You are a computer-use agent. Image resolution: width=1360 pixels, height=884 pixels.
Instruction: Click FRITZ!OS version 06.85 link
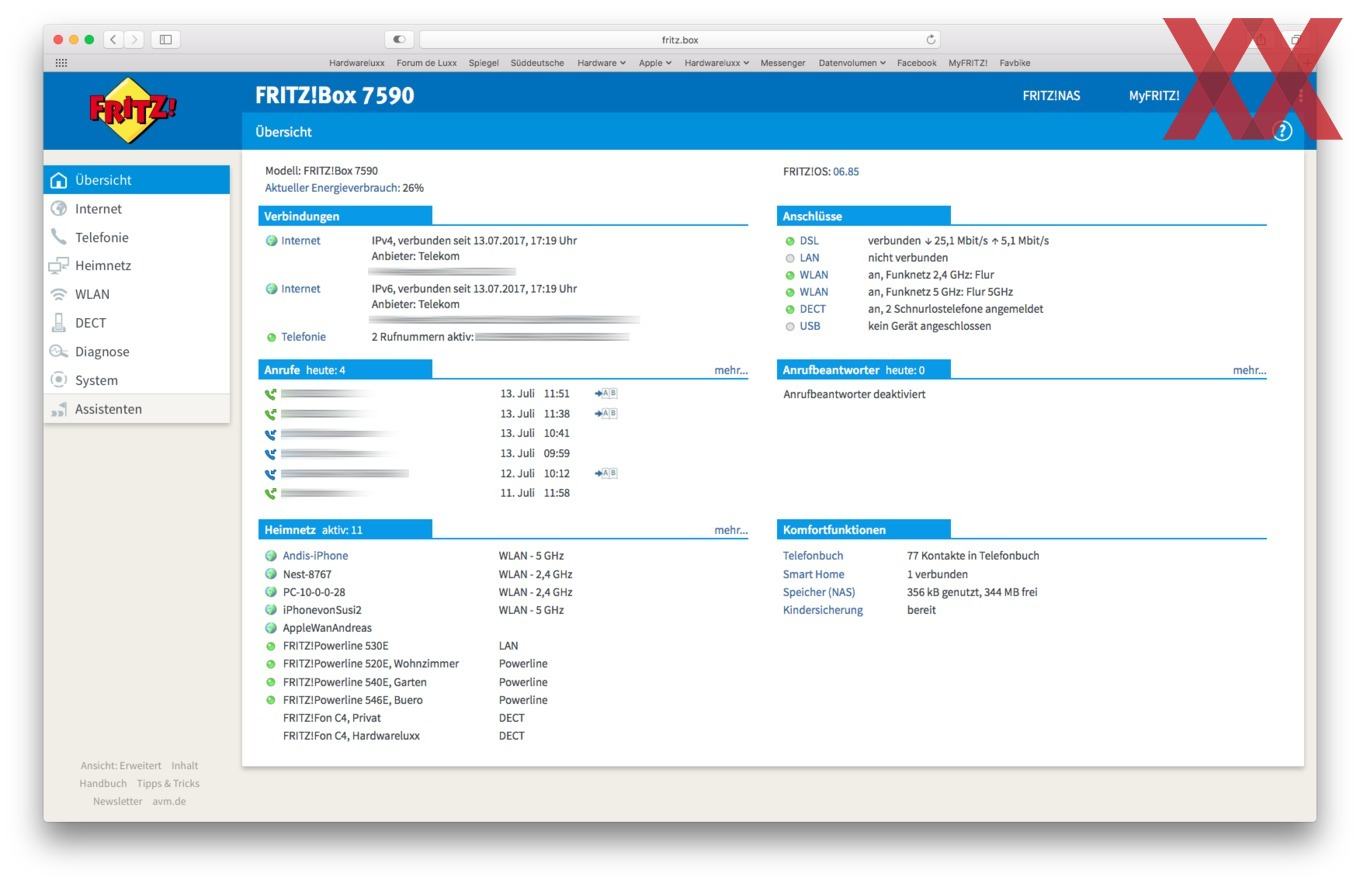click(846, 171)
